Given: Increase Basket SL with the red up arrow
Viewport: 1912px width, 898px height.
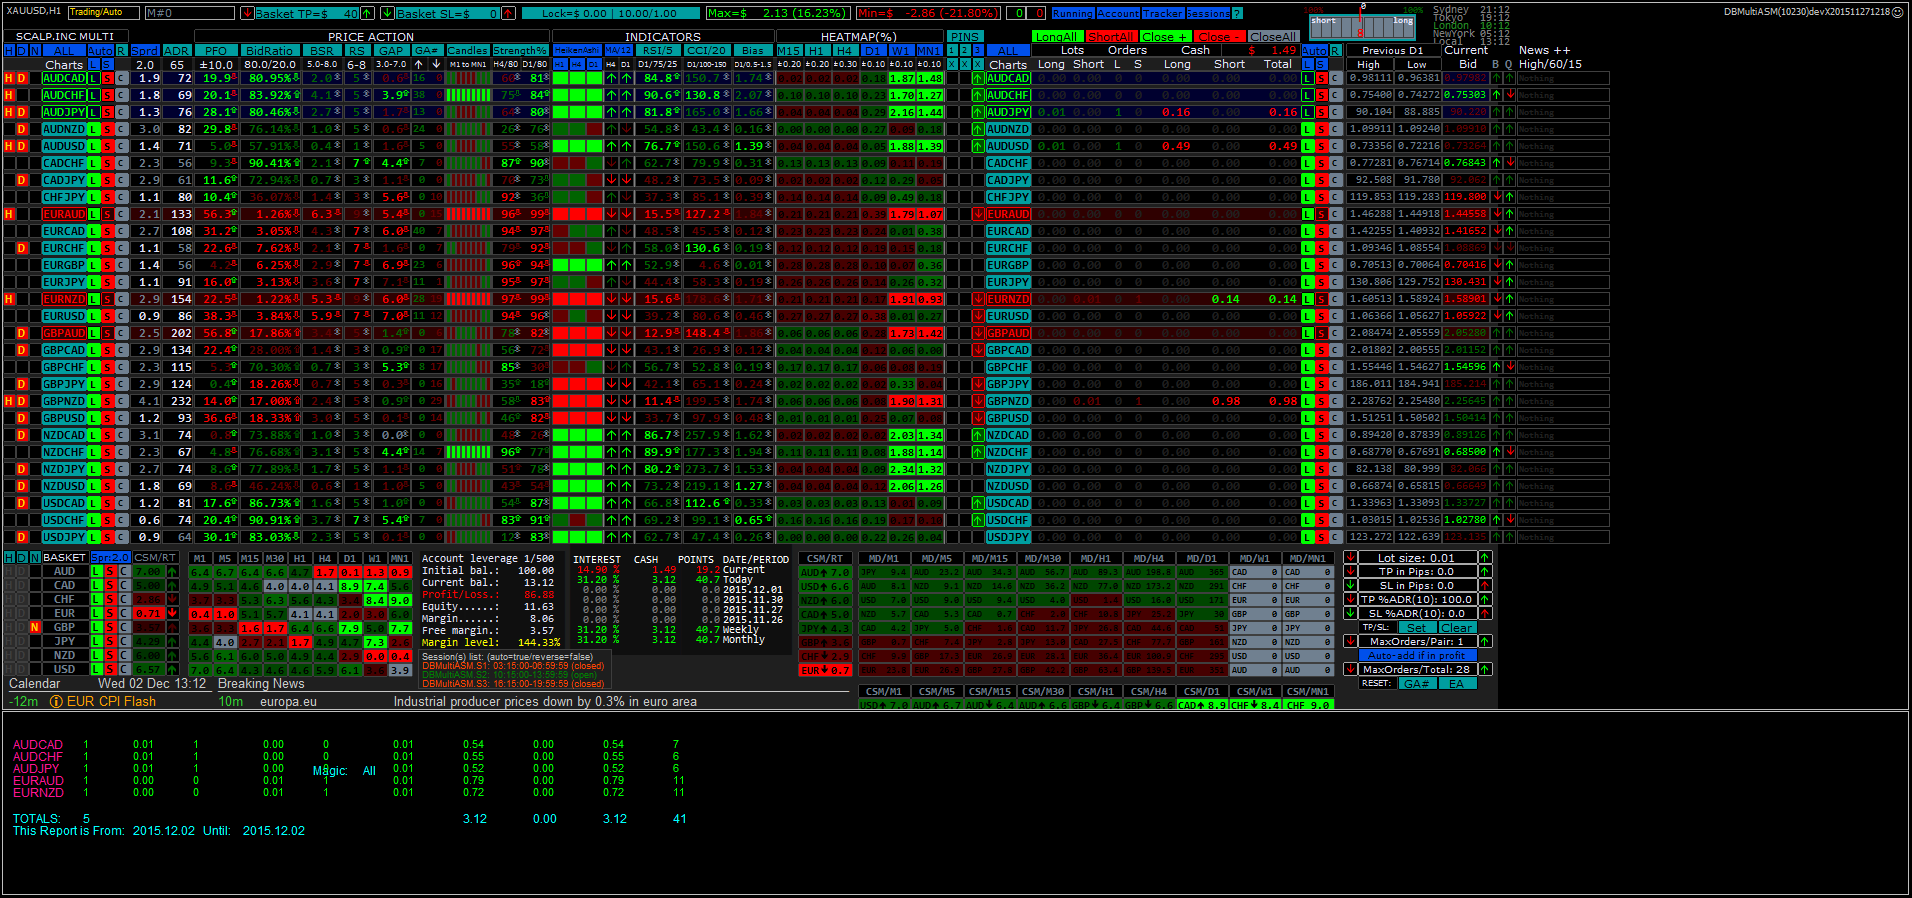Looking at the screenshot, I should click(508, 13).
